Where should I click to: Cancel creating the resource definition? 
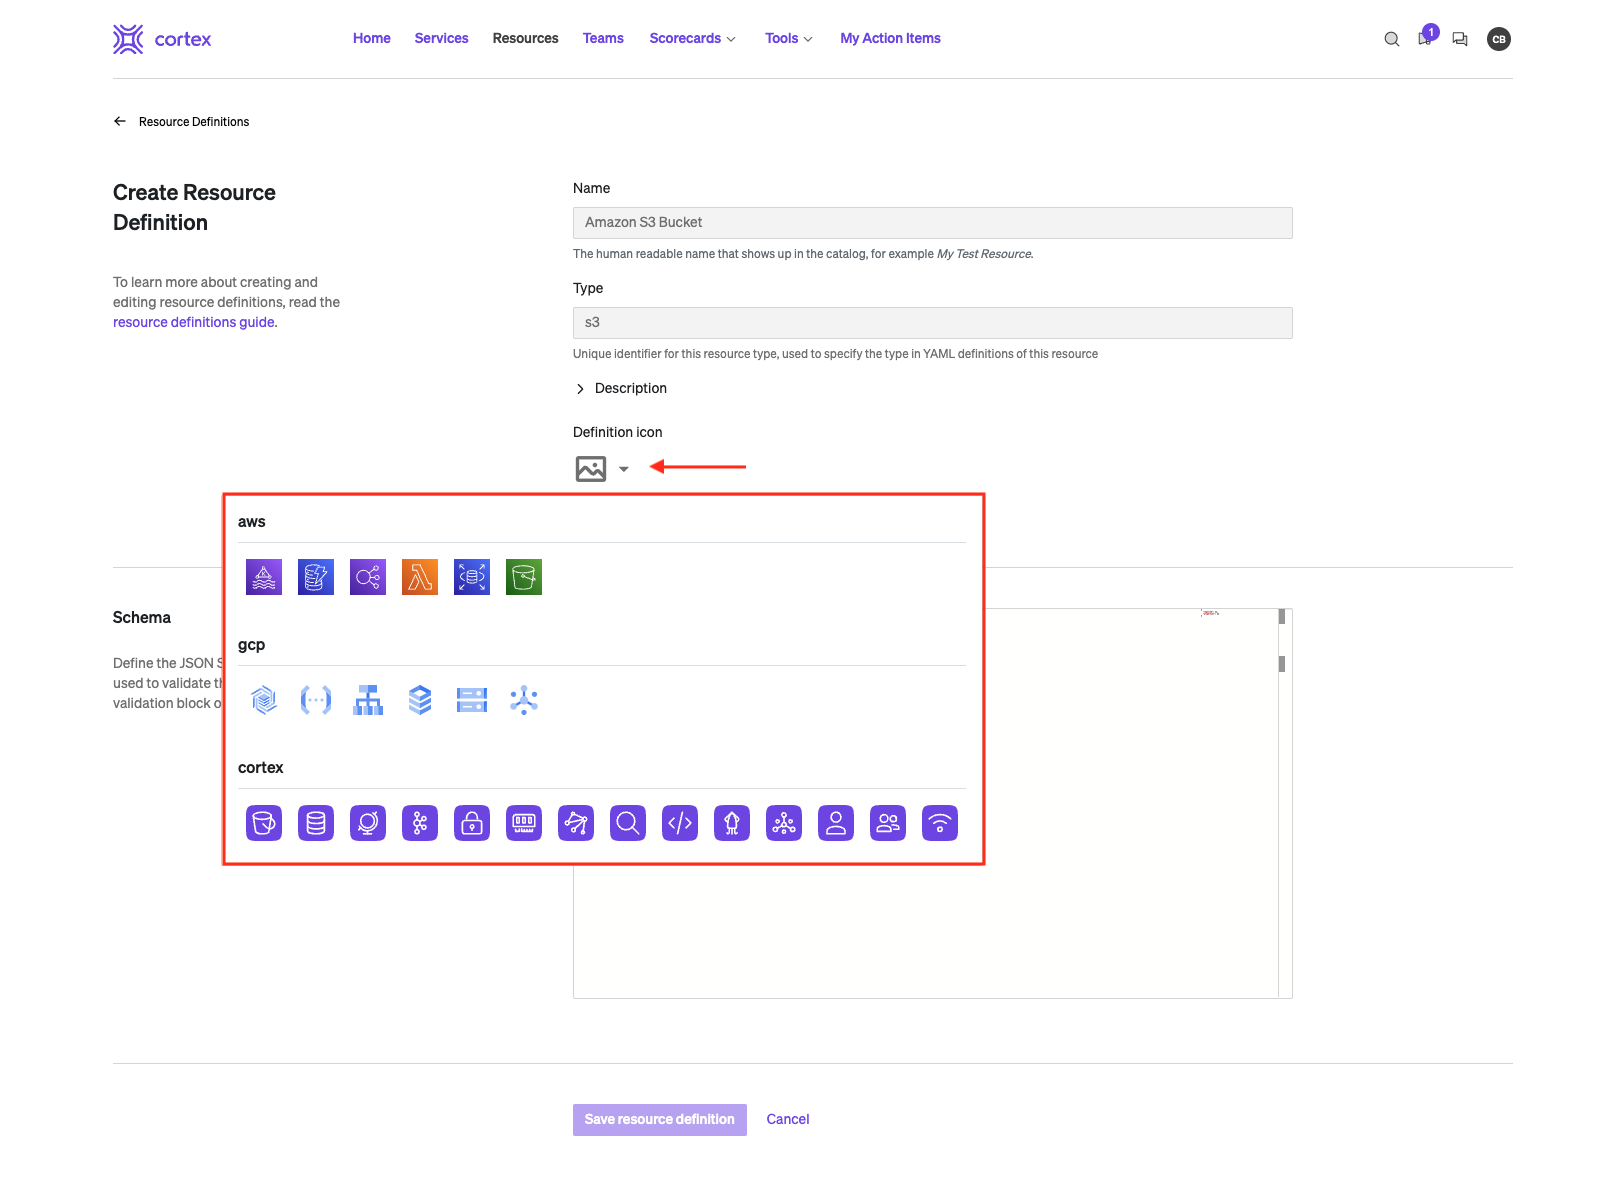[788, 1120]
